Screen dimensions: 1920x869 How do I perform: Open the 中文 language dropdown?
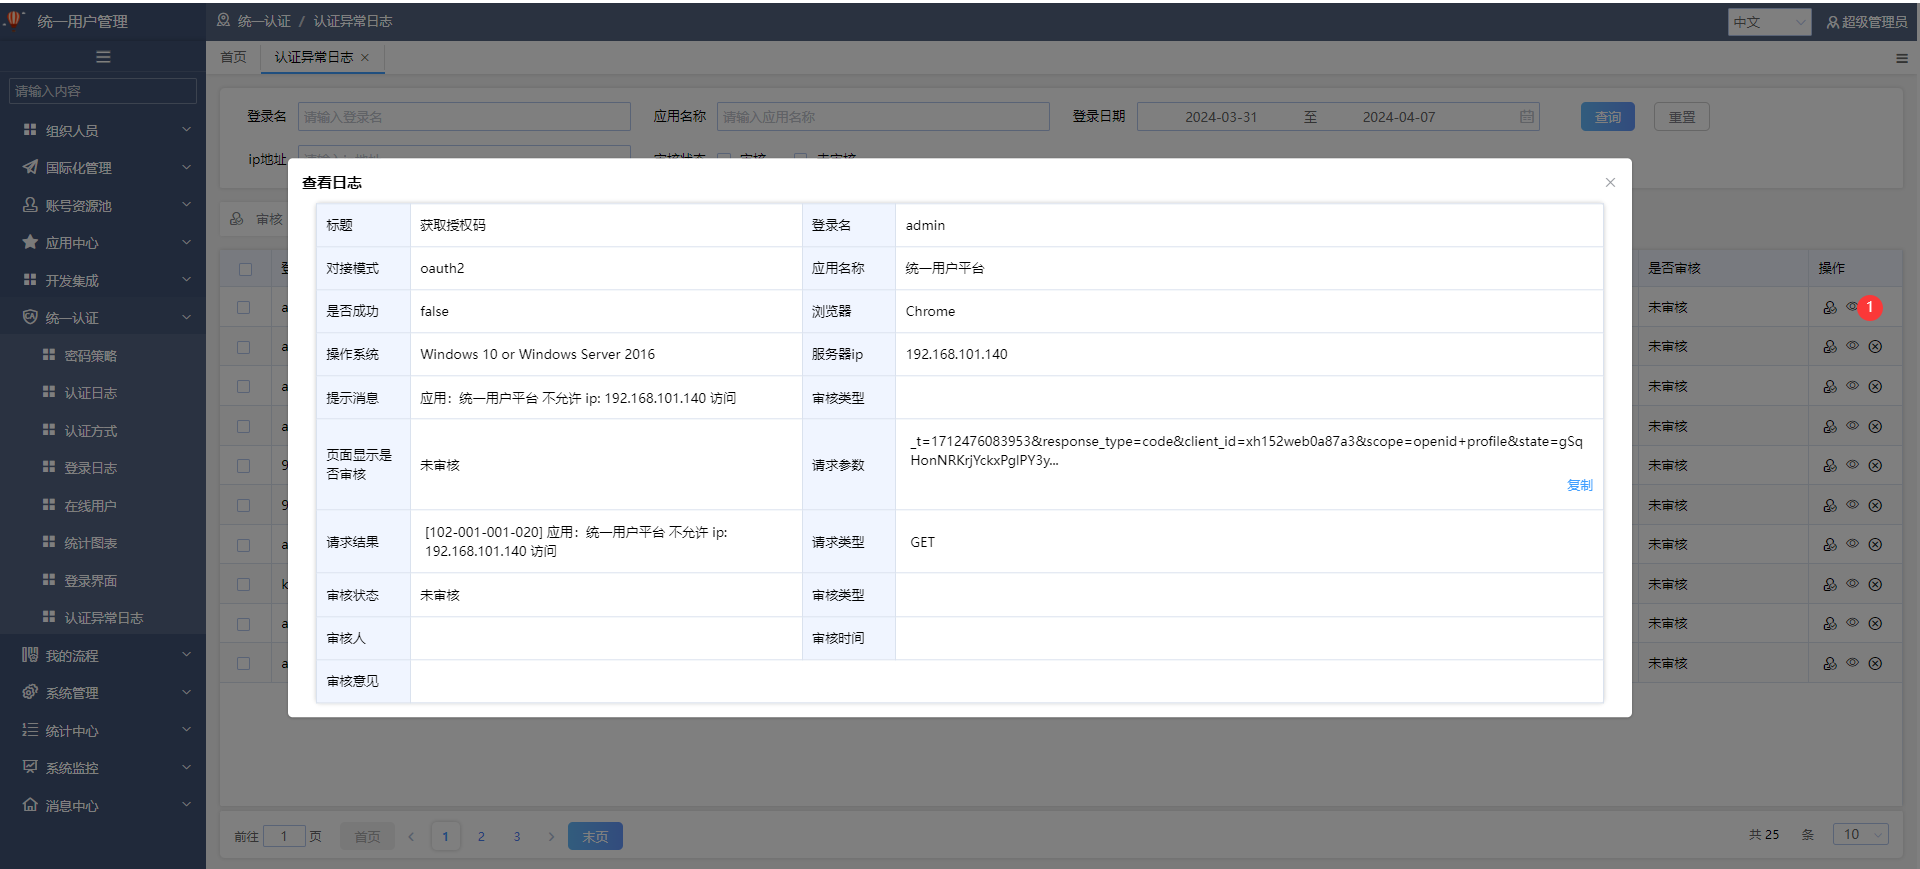[x=1769, y=22]
